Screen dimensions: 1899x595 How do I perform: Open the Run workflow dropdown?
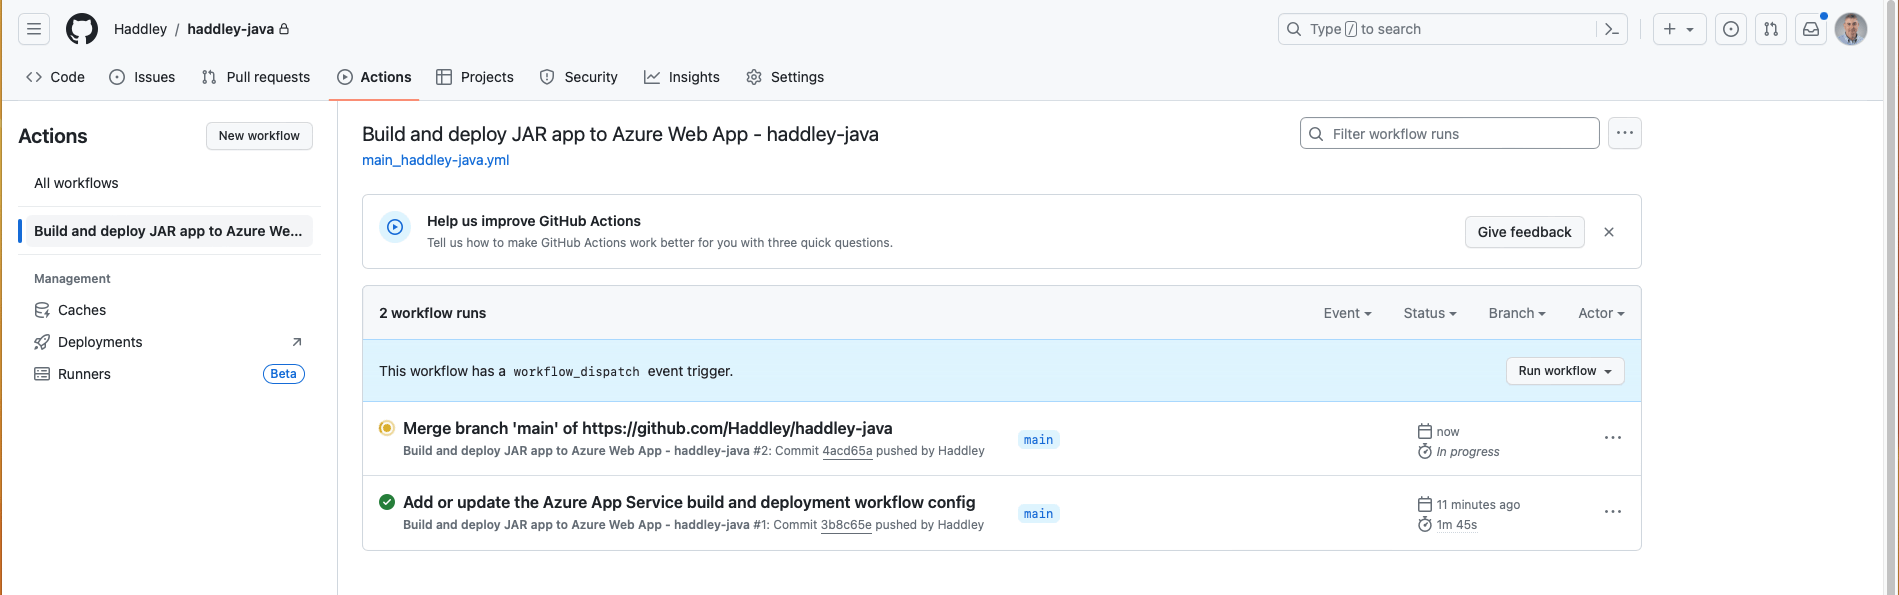(x=1565, y=371)
